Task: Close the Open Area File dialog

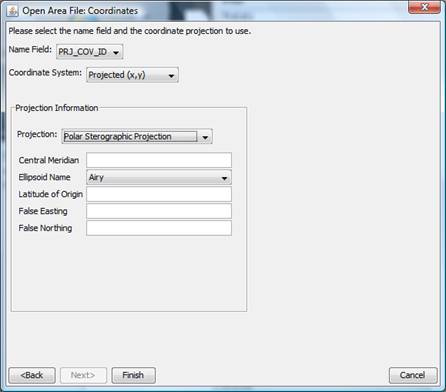Action: point(424,7)
